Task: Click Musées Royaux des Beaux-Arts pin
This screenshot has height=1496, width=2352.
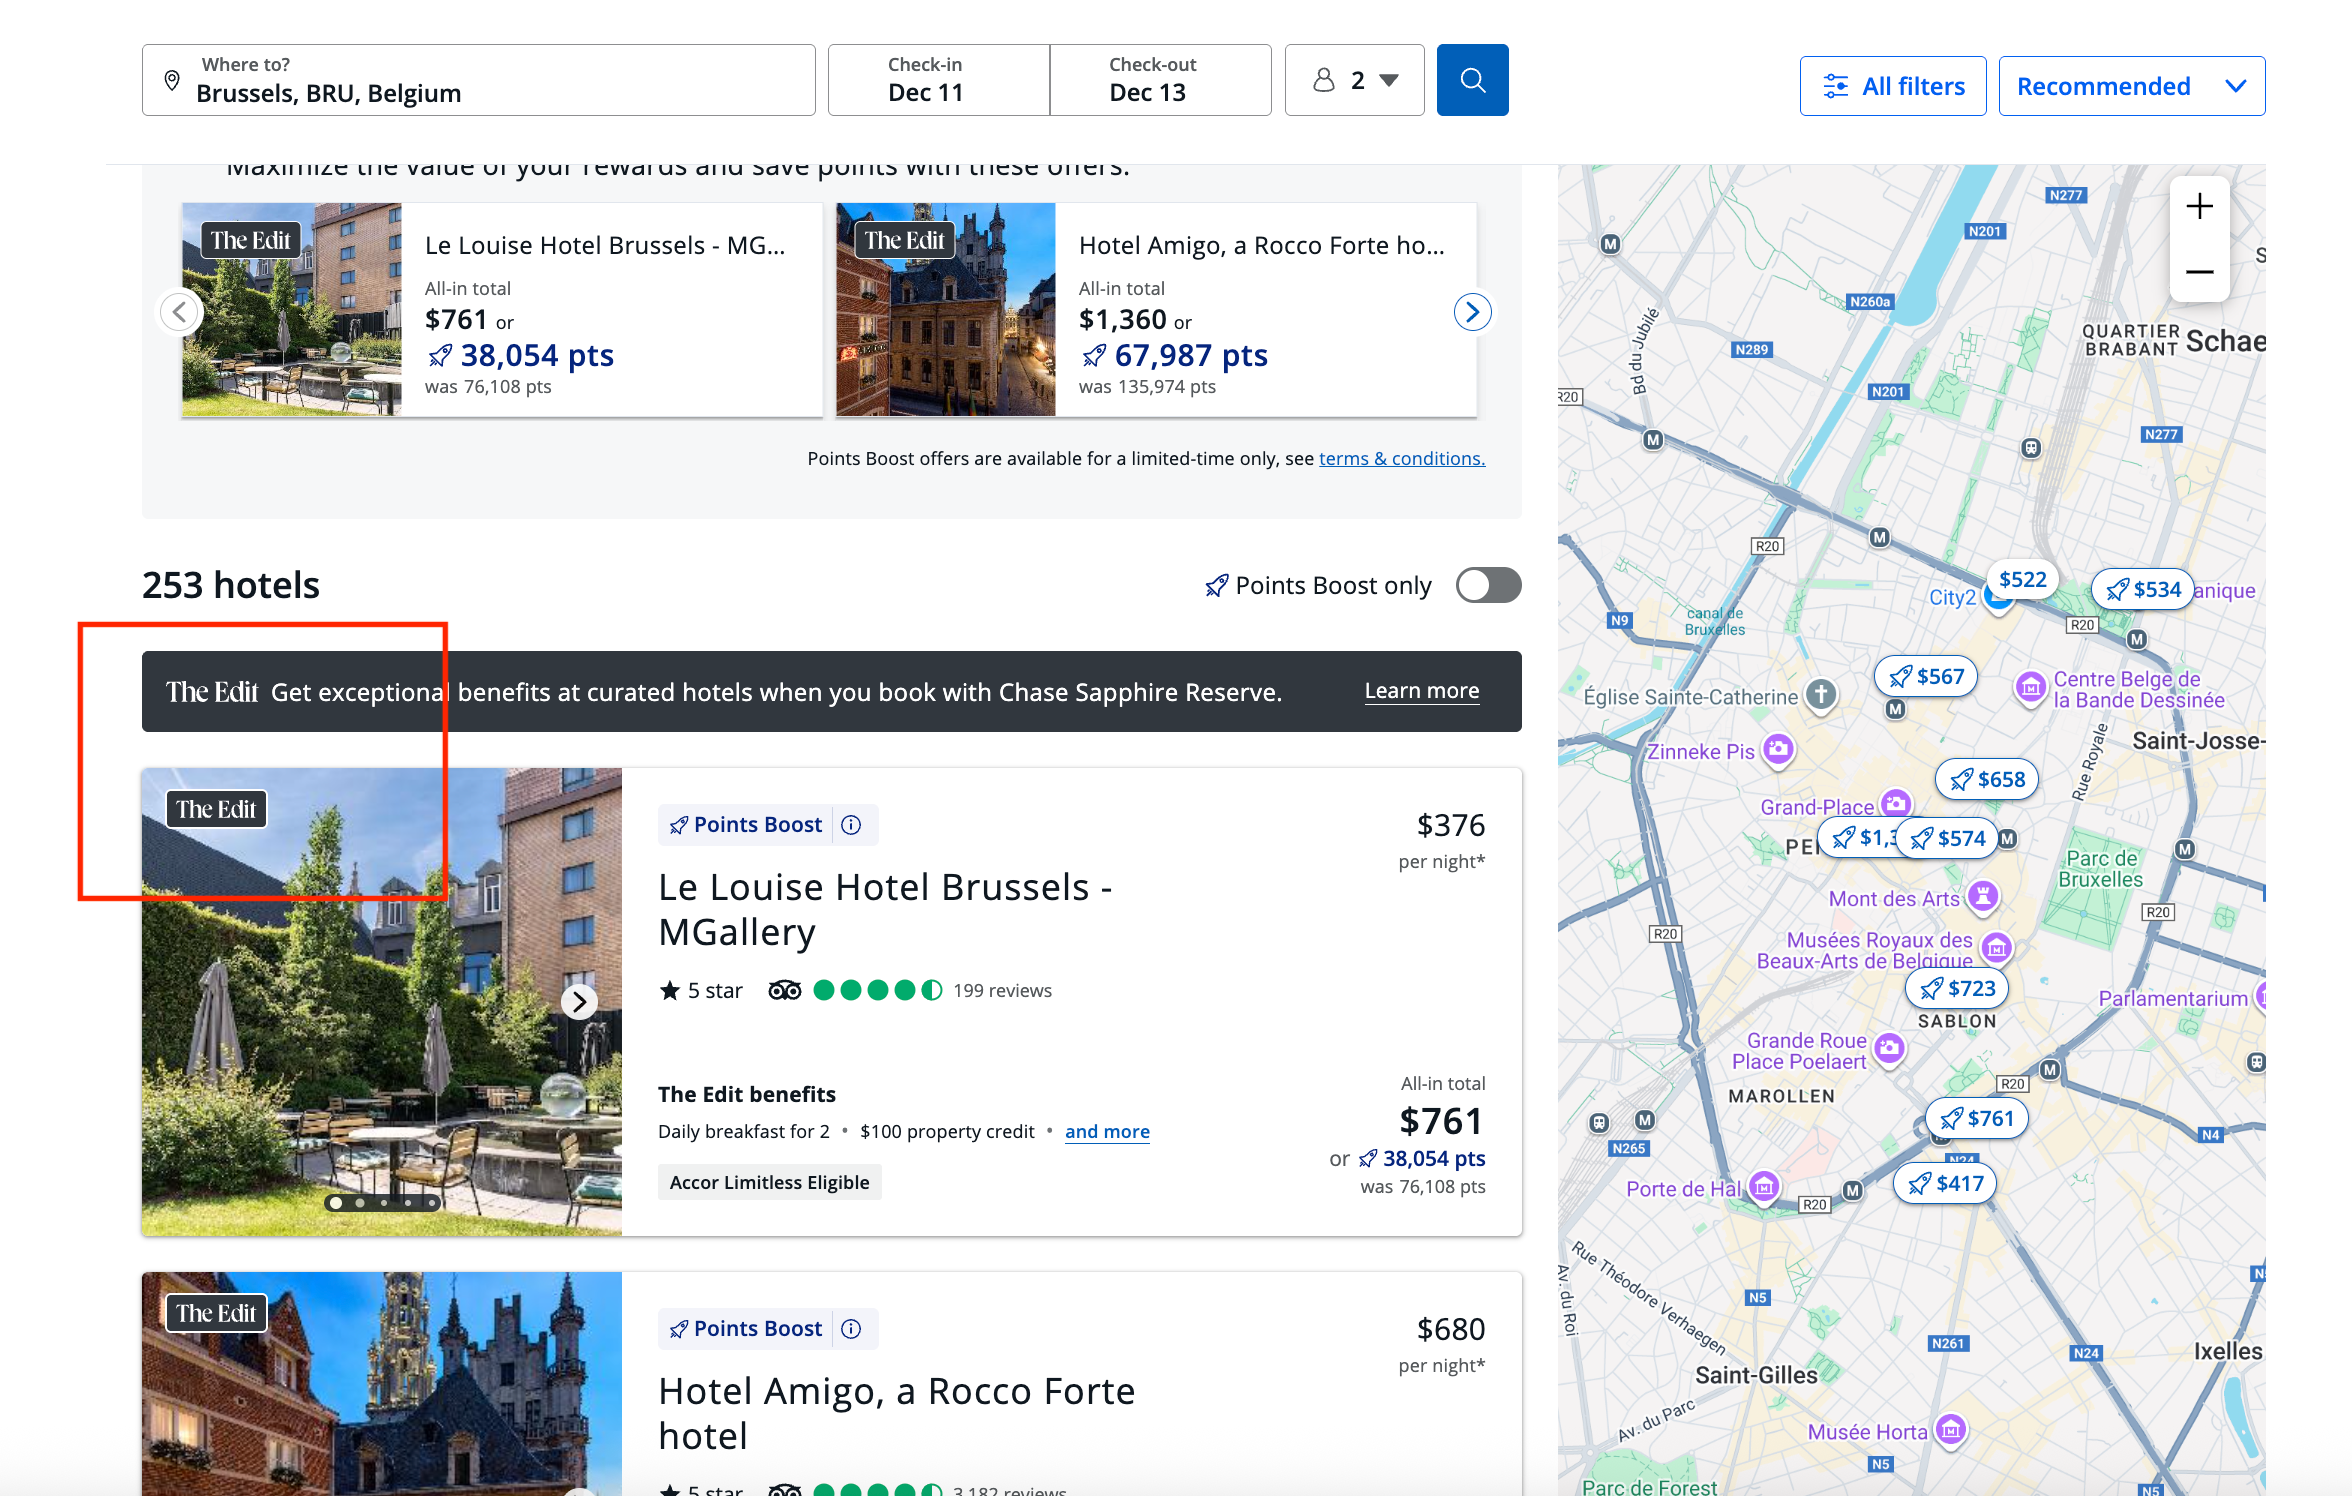Action: tap(1996, 947)
